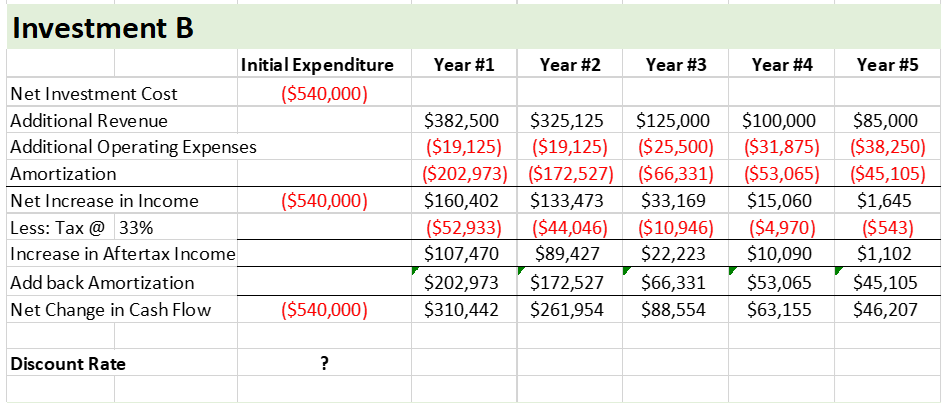Click the 33% tax rate cell

[x=137, y=227]
